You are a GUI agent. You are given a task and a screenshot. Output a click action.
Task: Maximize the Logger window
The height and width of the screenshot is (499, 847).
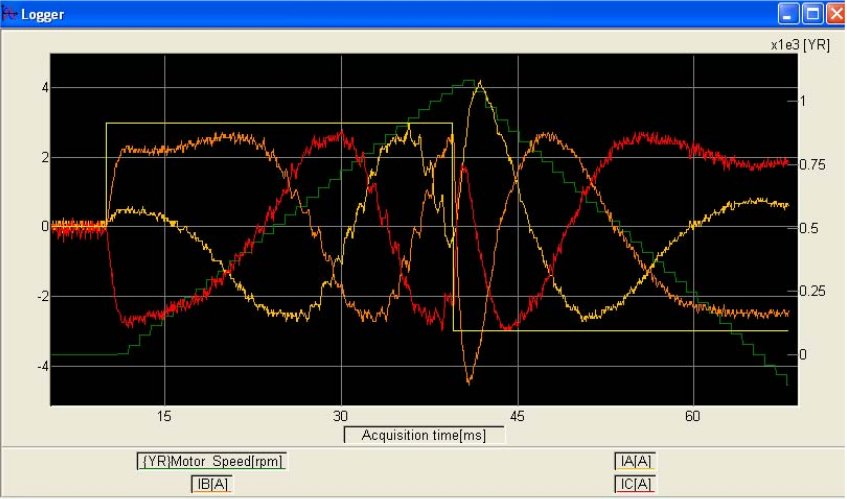tap(812, 14)
